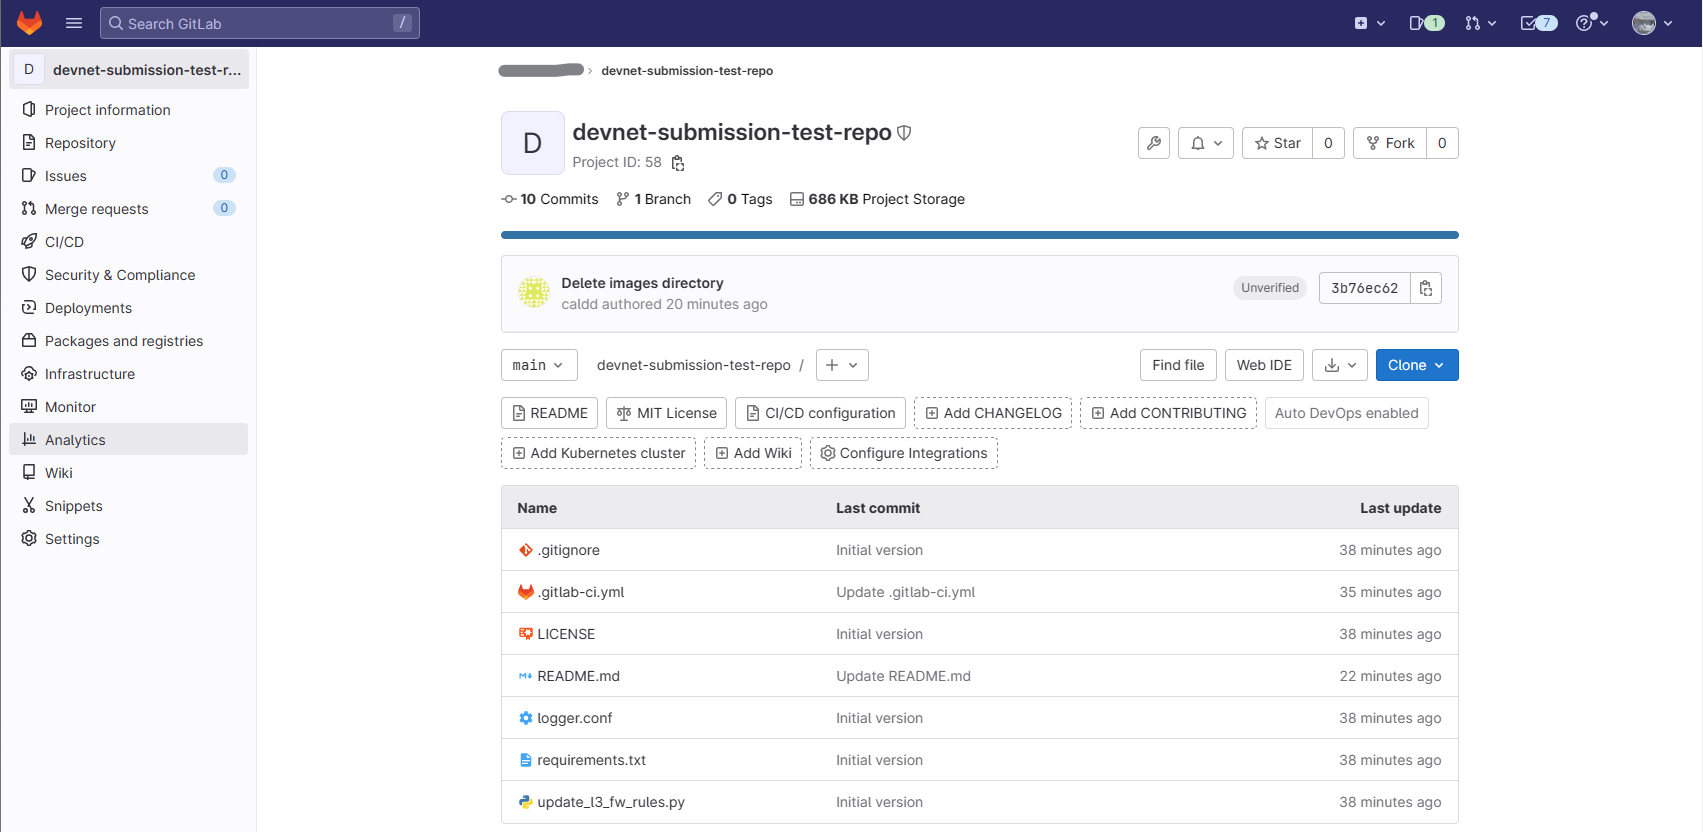Open Snippets in sidebar
Viewport: 1703px width, 832px height.
click(129, 506)
